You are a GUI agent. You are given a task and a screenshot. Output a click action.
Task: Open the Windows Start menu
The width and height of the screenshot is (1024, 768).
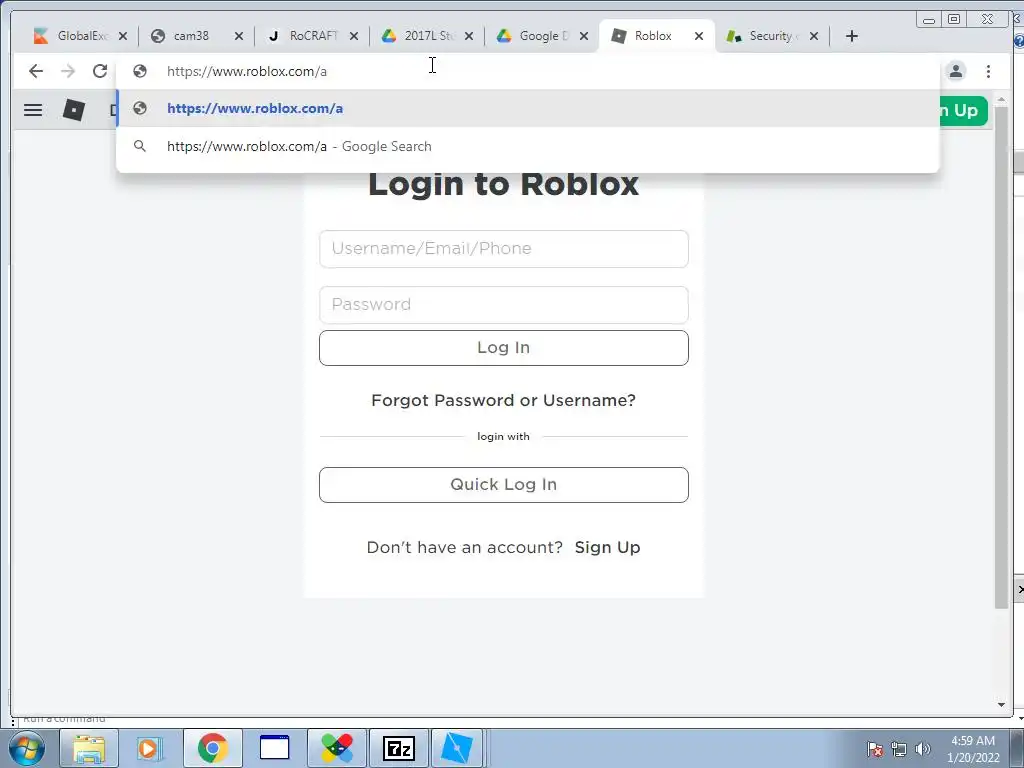pyautogui.click(x=26, y=748)
